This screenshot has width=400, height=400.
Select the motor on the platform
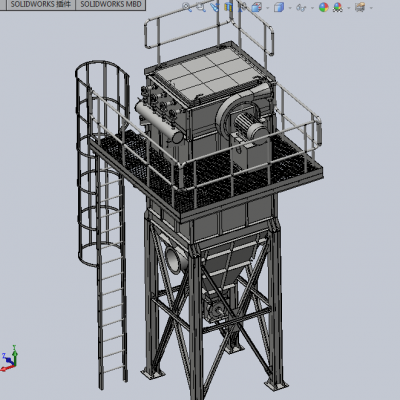(250, 128)
